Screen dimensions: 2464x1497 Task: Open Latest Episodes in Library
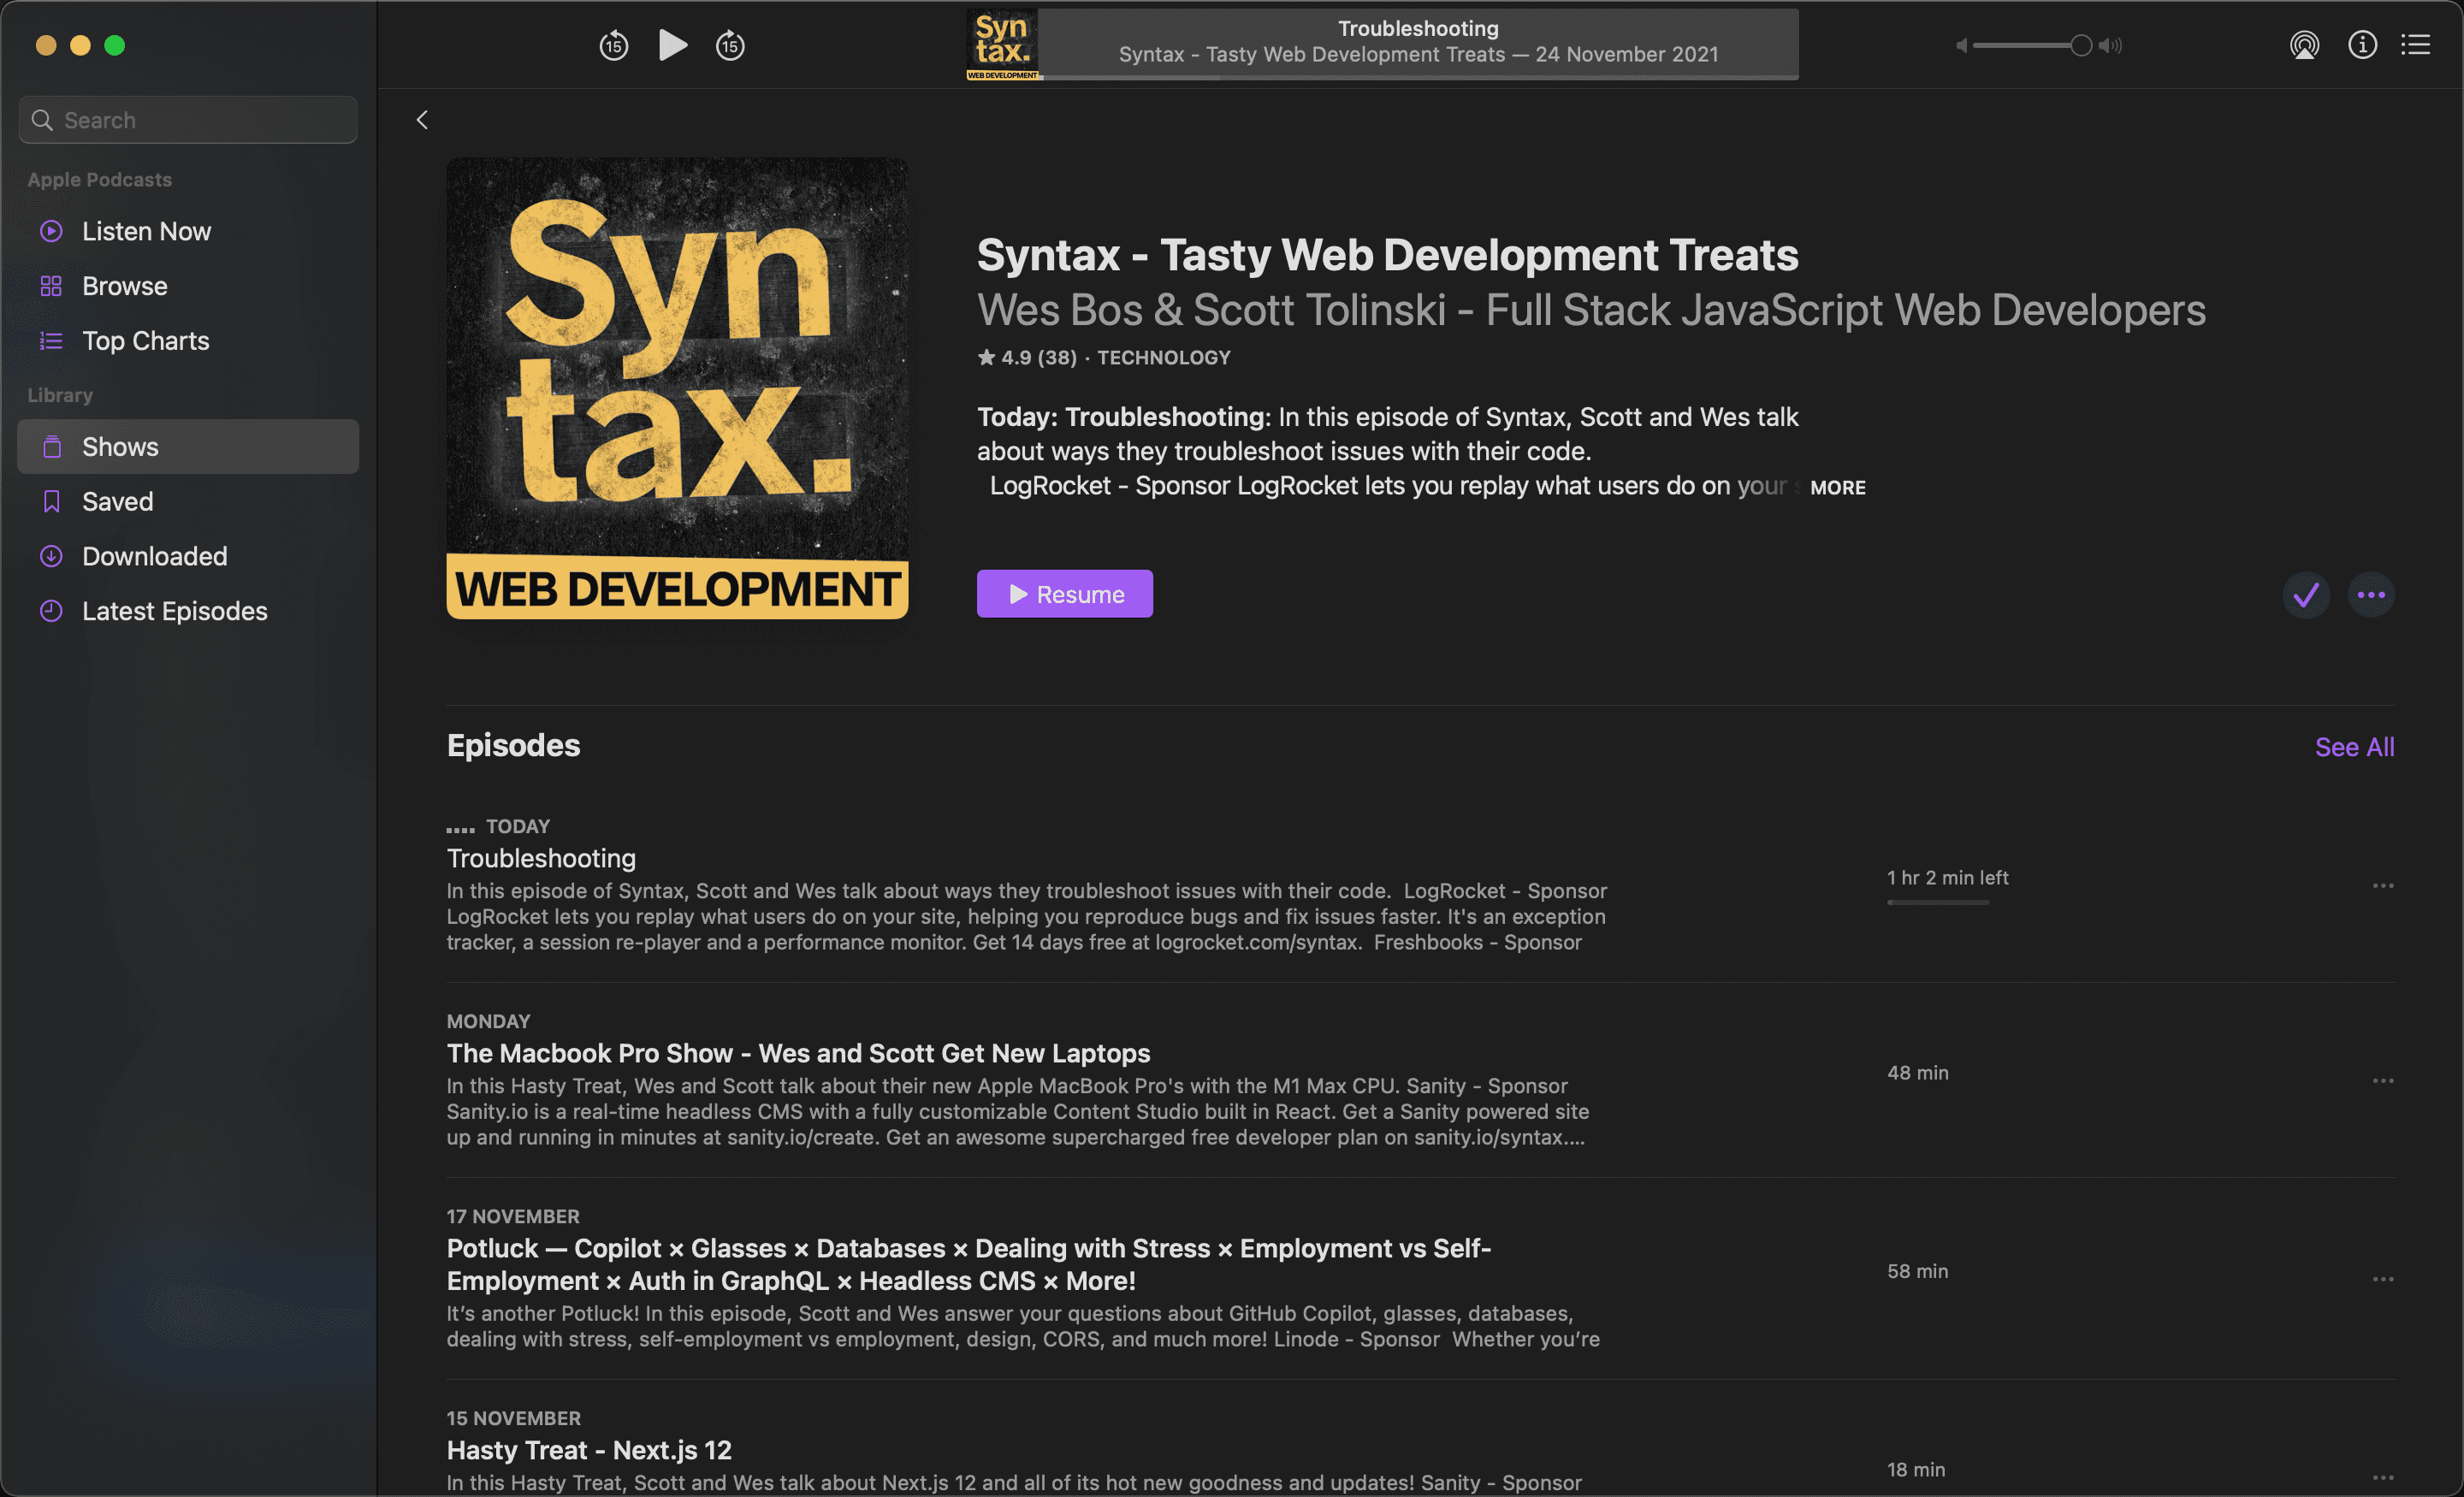[188, 611]
